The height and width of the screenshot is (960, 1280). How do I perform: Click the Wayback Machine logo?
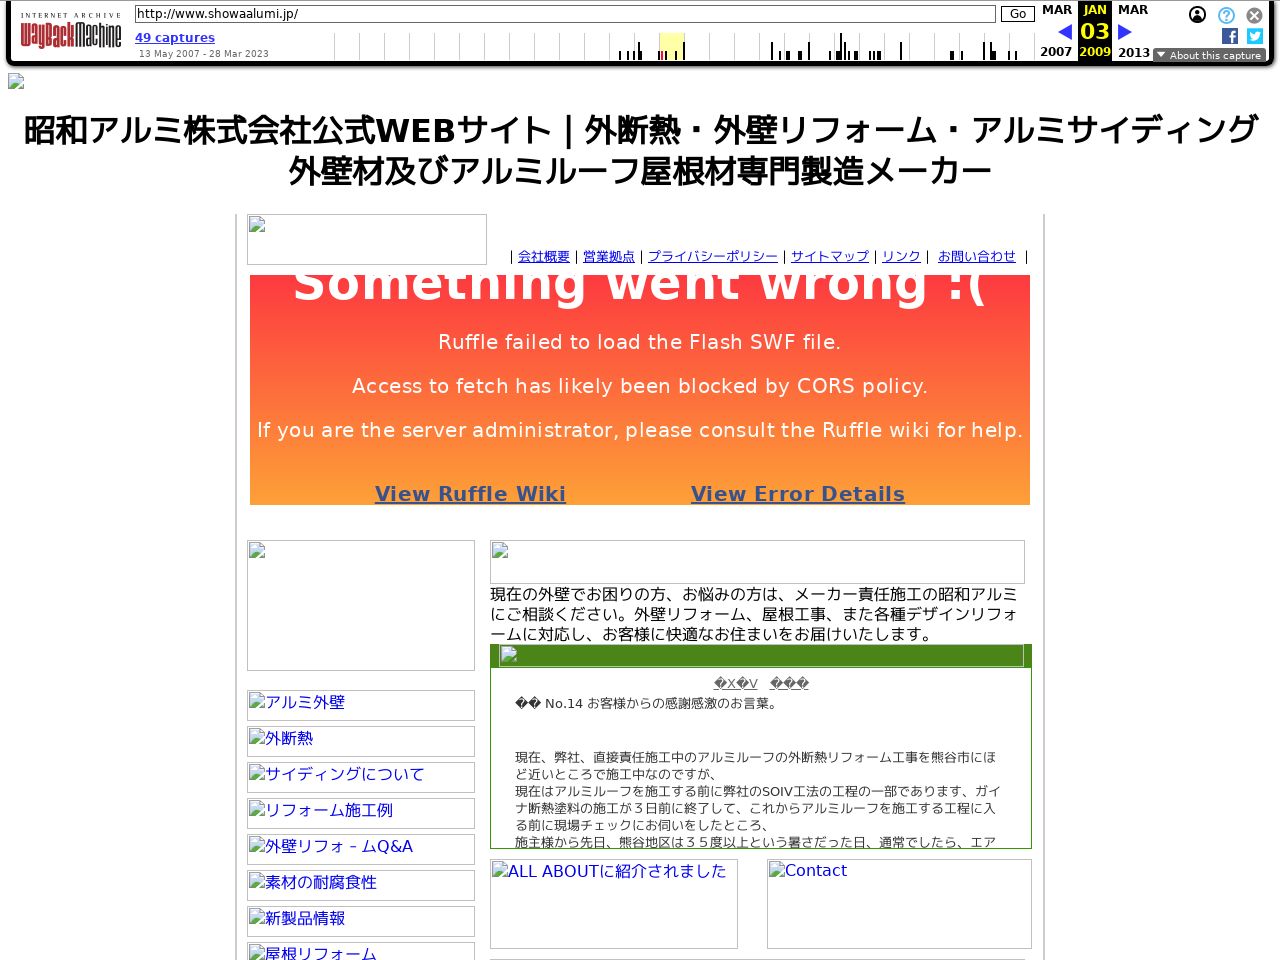point(70,32)
